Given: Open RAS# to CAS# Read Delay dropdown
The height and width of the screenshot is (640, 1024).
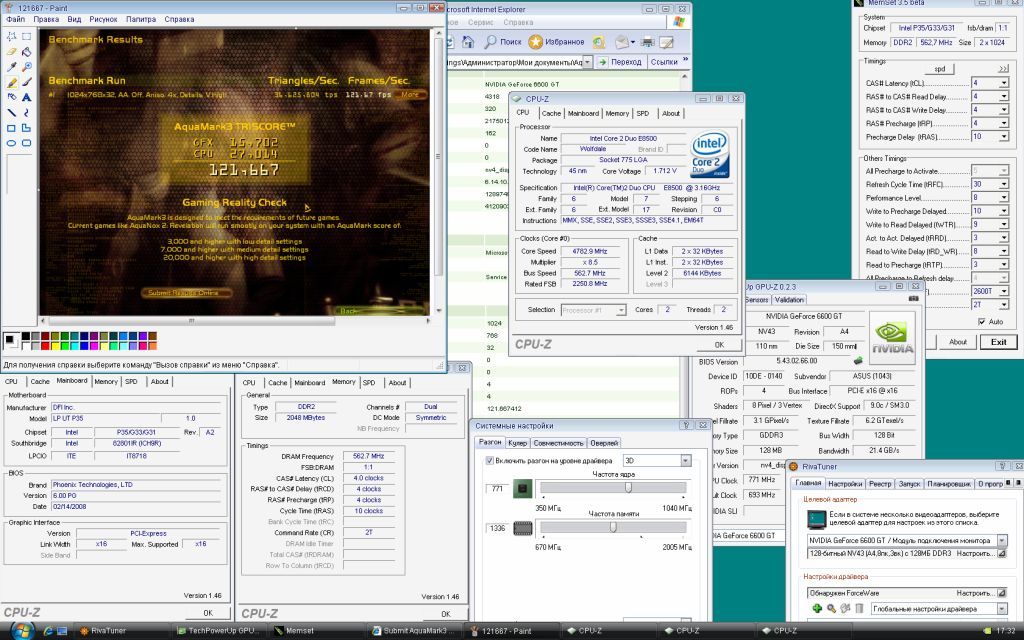Looking at the screenshot, I should pos(1003,97).
